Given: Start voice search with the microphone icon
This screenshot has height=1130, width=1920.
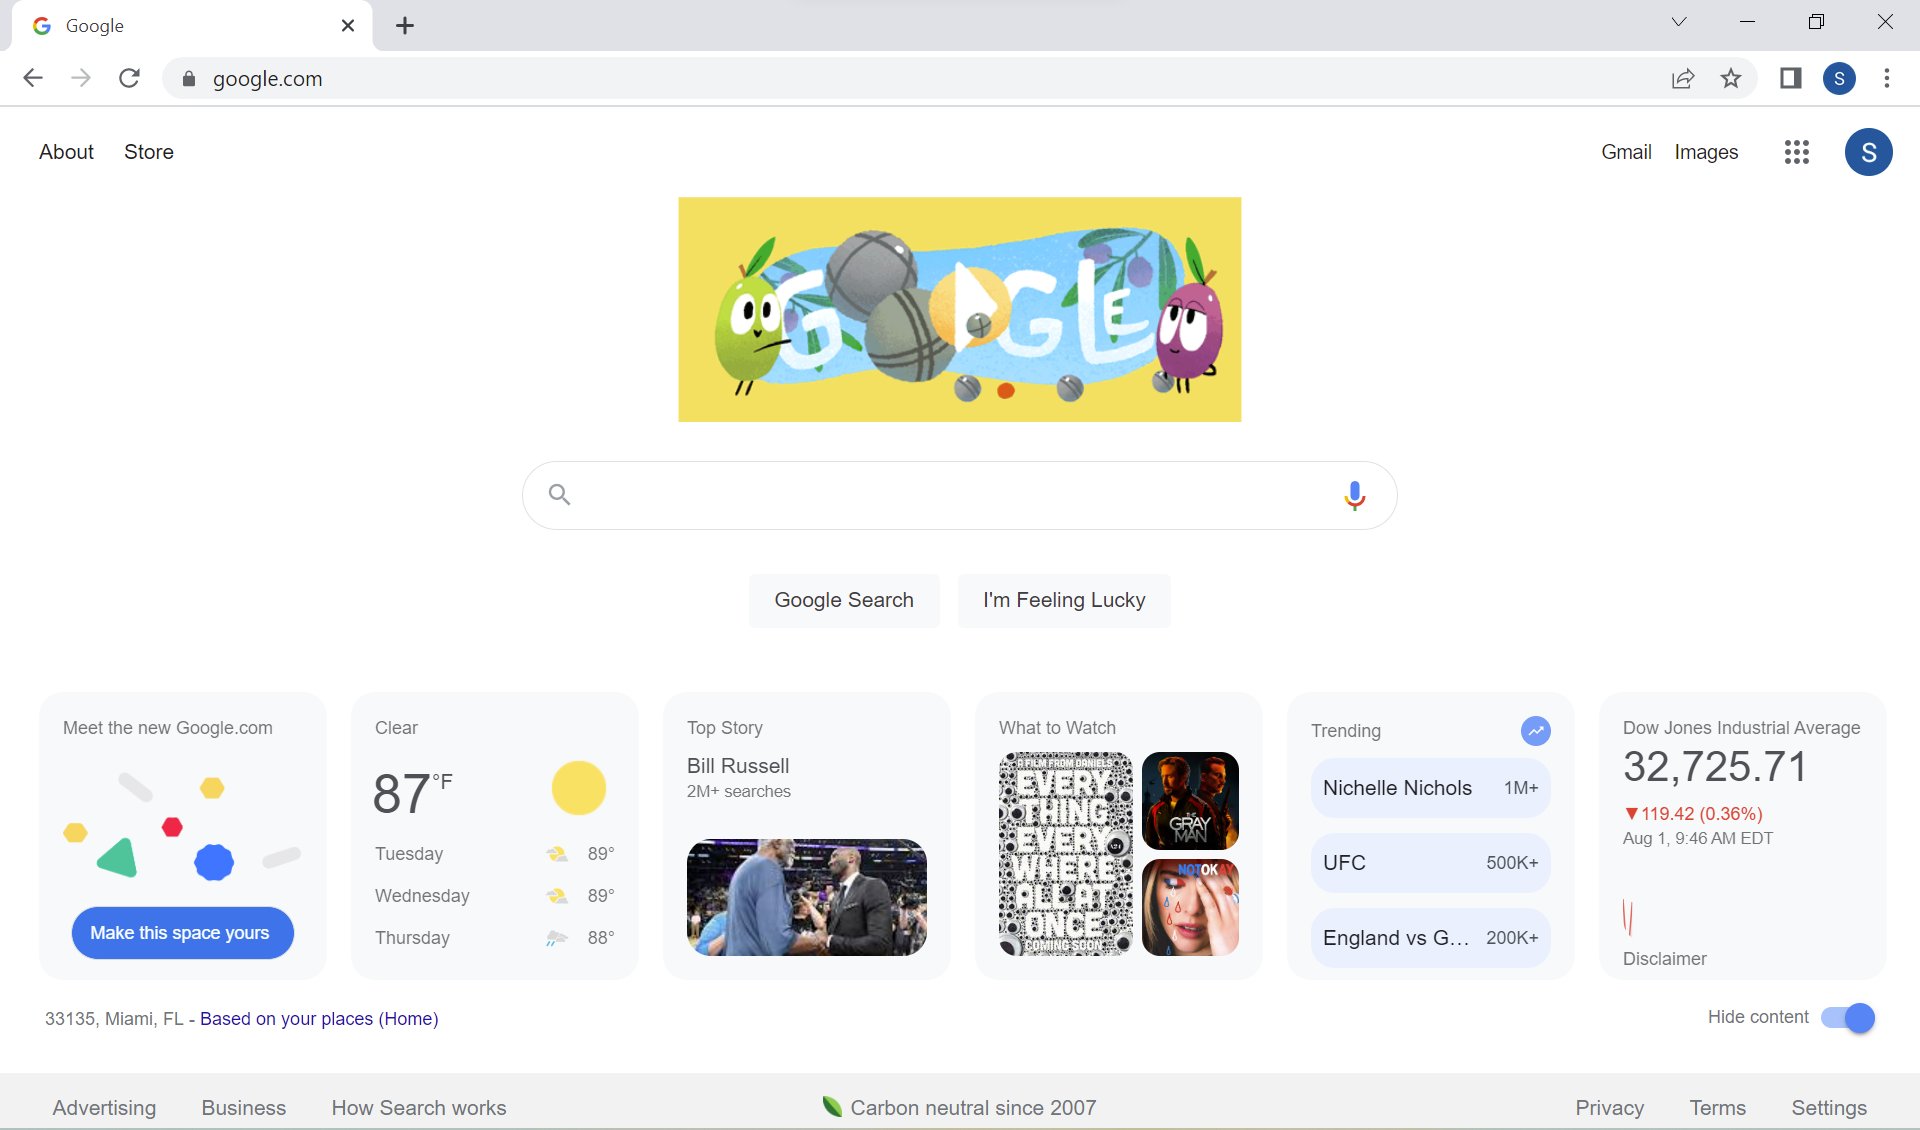Looking at the screenshot, I should coord(1354,495).
